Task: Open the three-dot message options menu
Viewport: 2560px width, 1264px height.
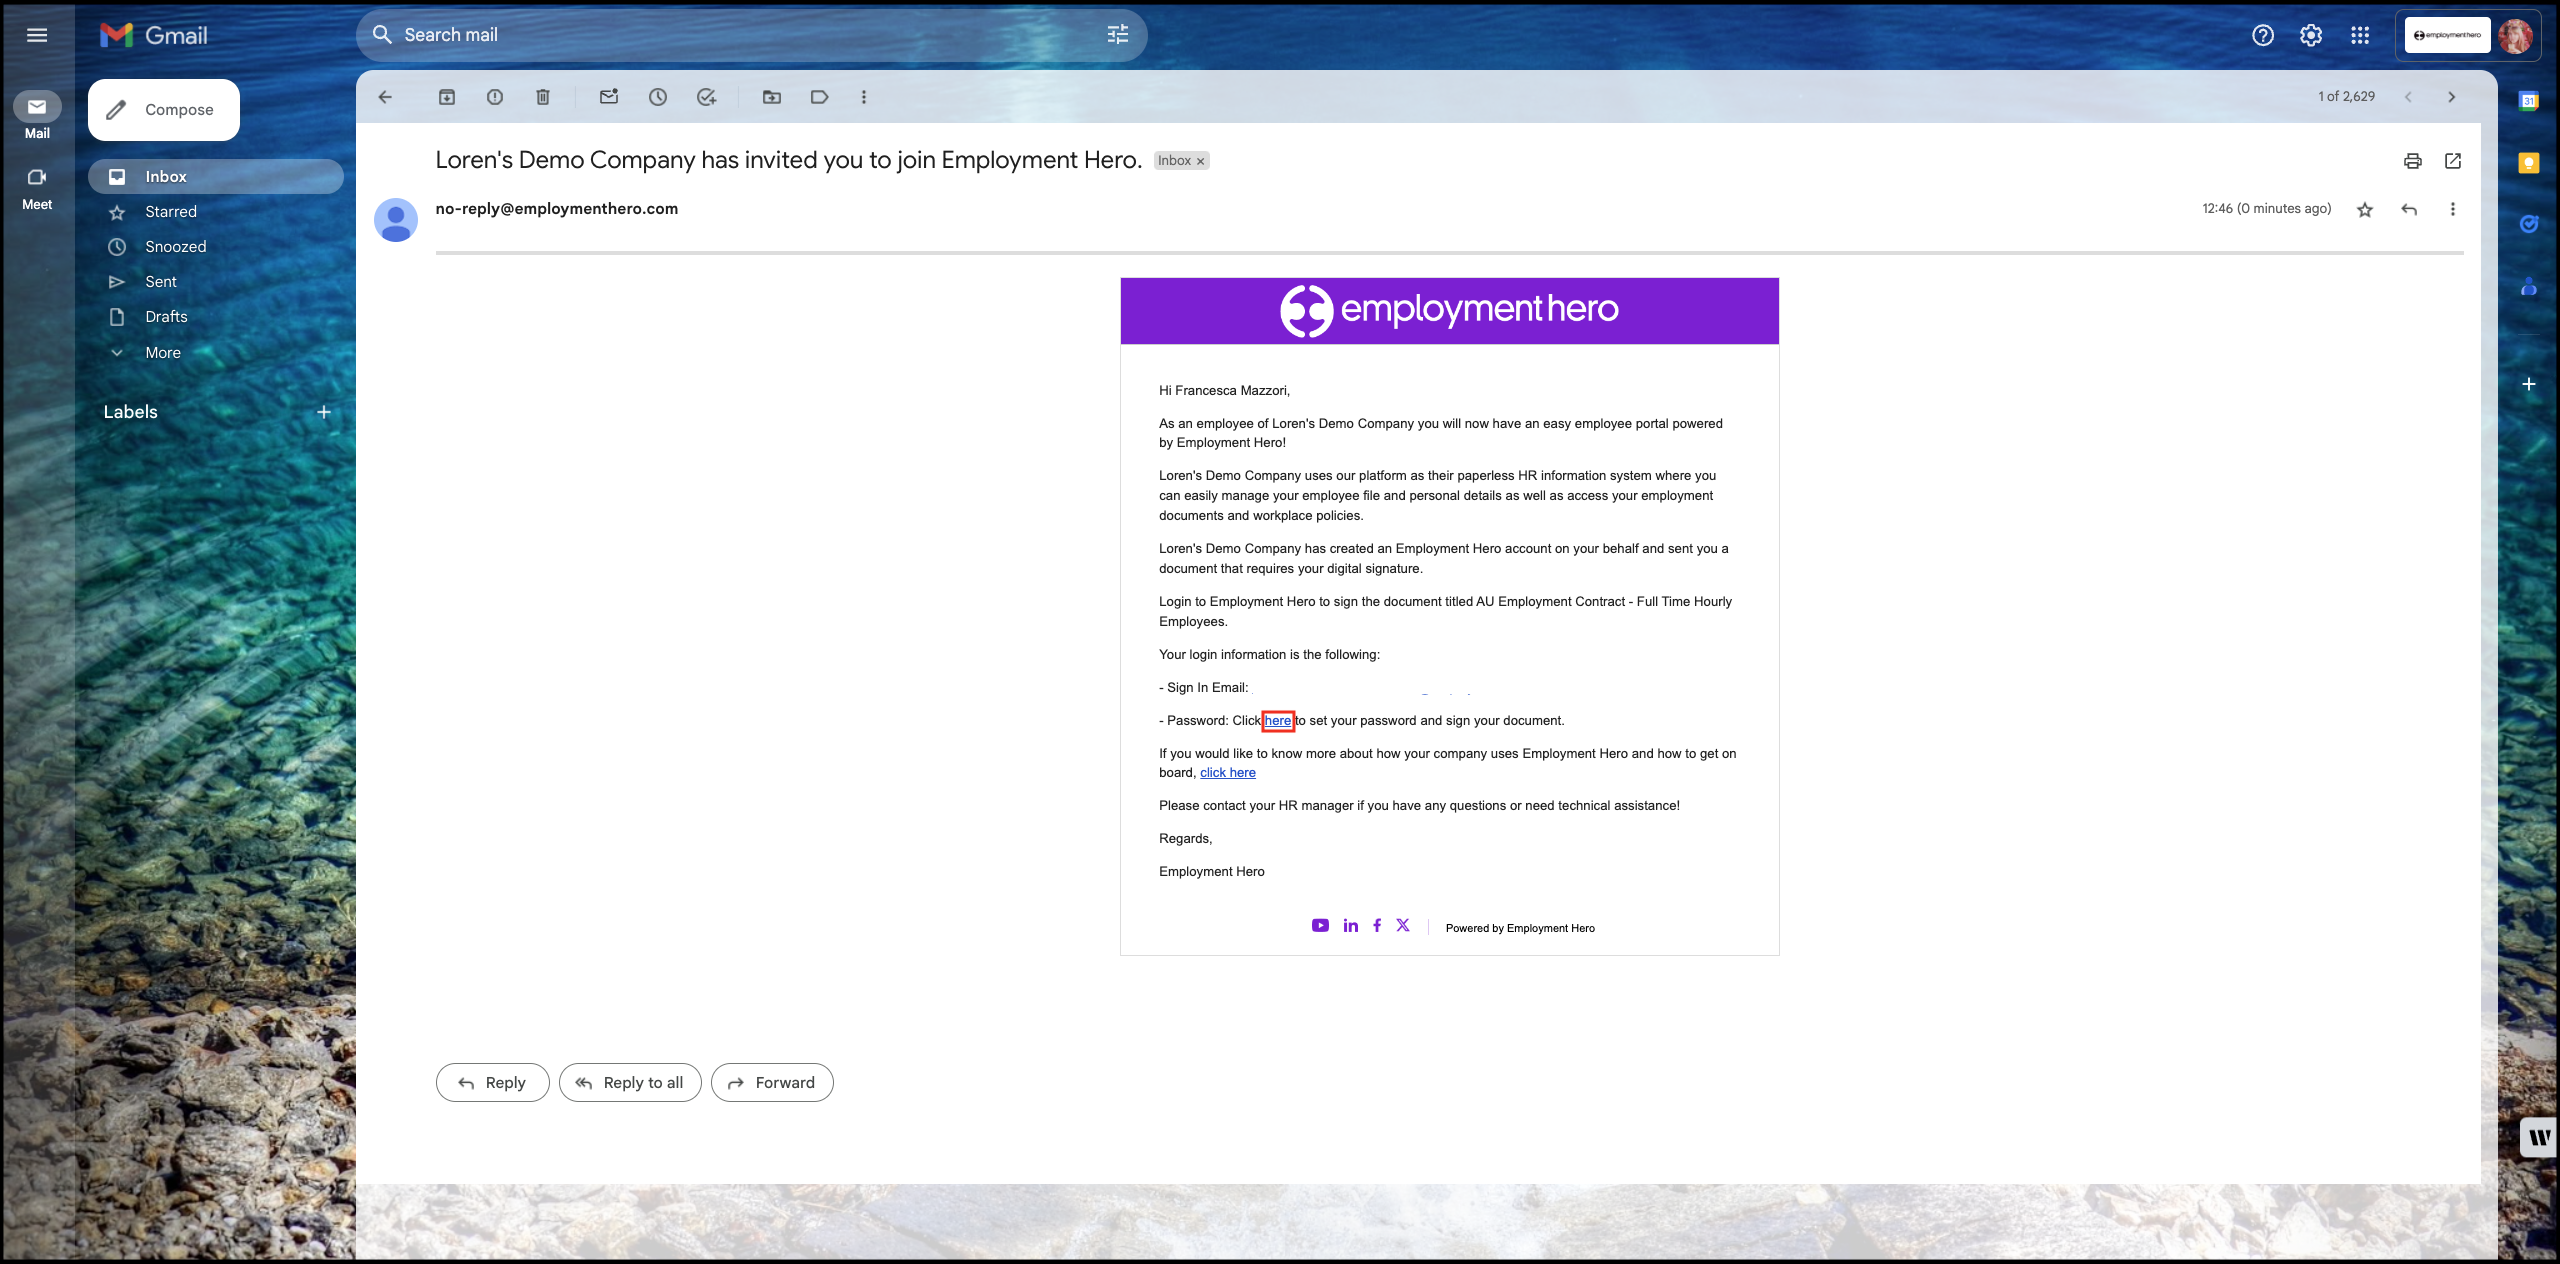Action: pyautogui.click(x=2452, y=209)
